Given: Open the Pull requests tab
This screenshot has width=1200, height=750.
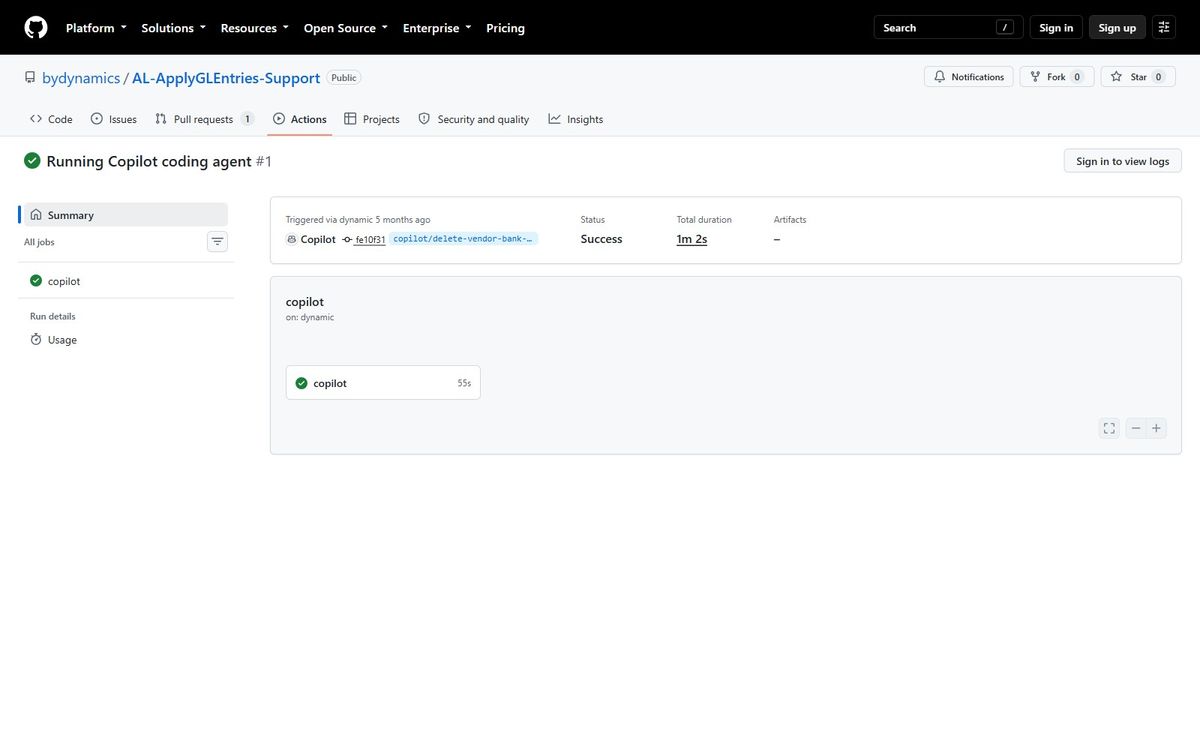Looking at the screenshot, I should [x=204, y=119].
